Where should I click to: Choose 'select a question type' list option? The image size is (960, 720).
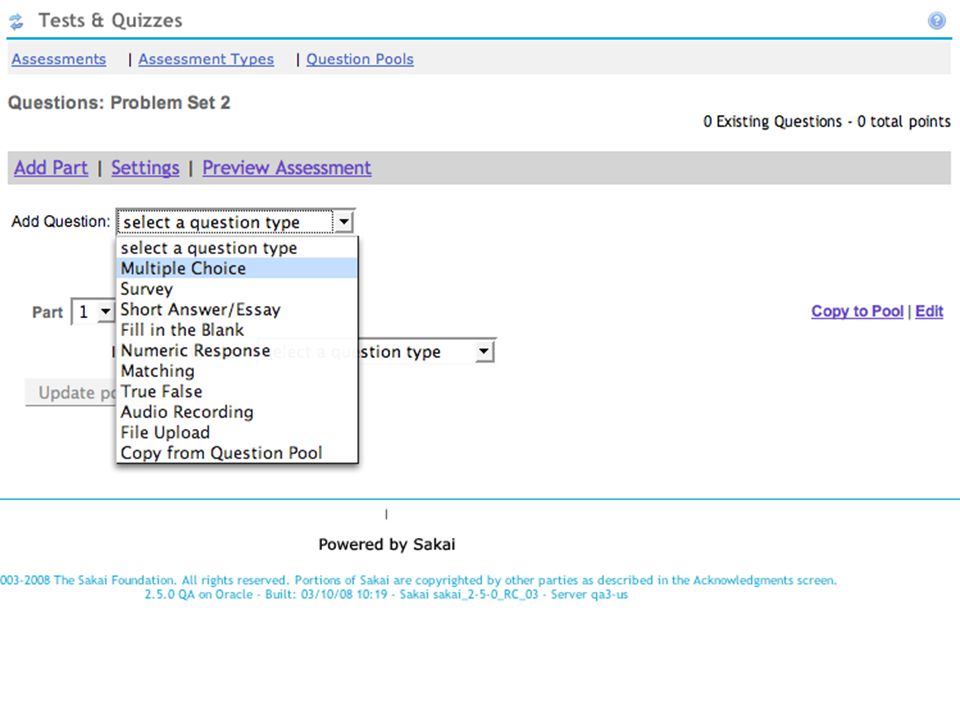[x=236, y=248]
